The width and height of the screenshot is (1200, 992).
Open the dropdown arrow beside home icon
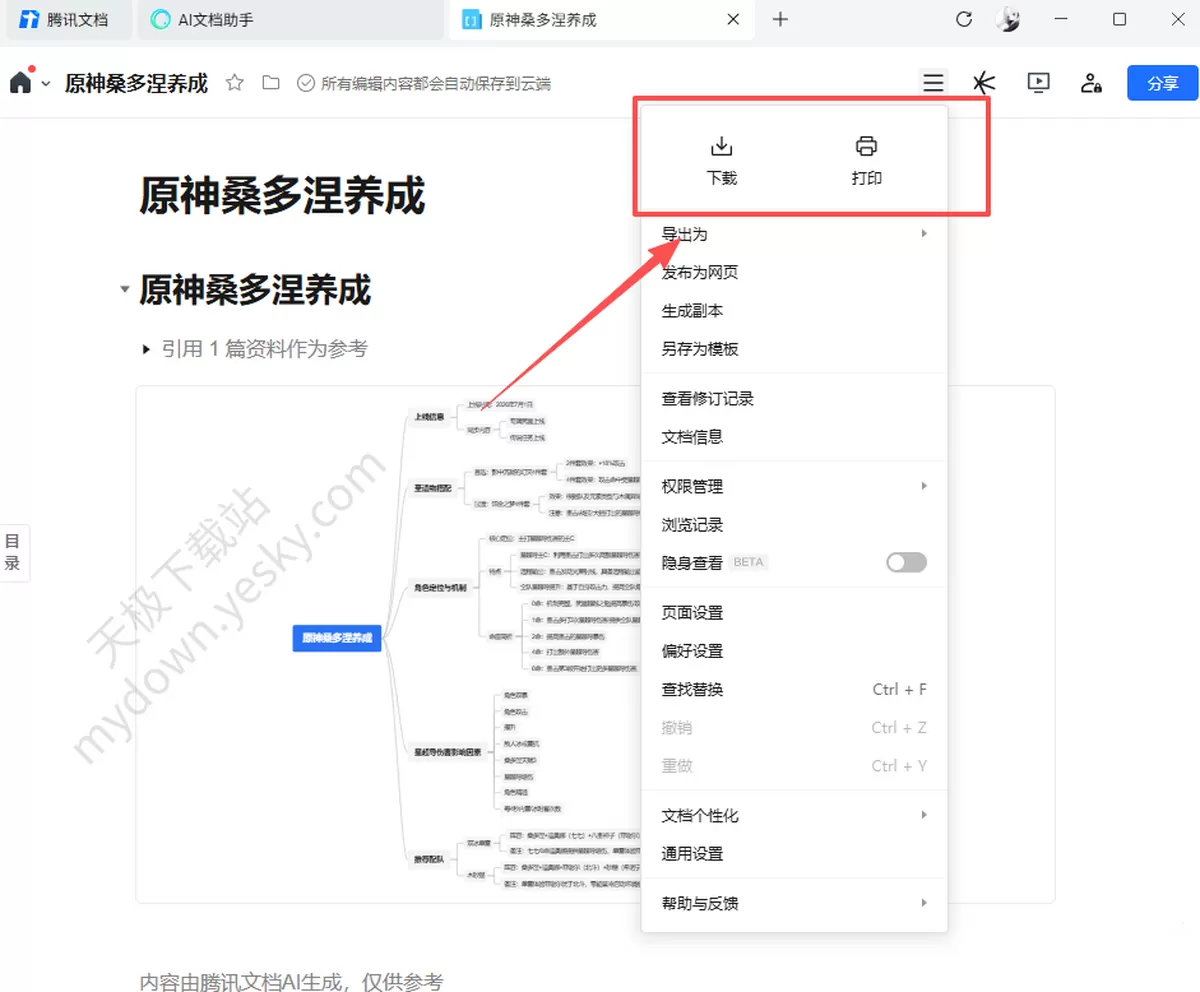(x=46, y=84)
